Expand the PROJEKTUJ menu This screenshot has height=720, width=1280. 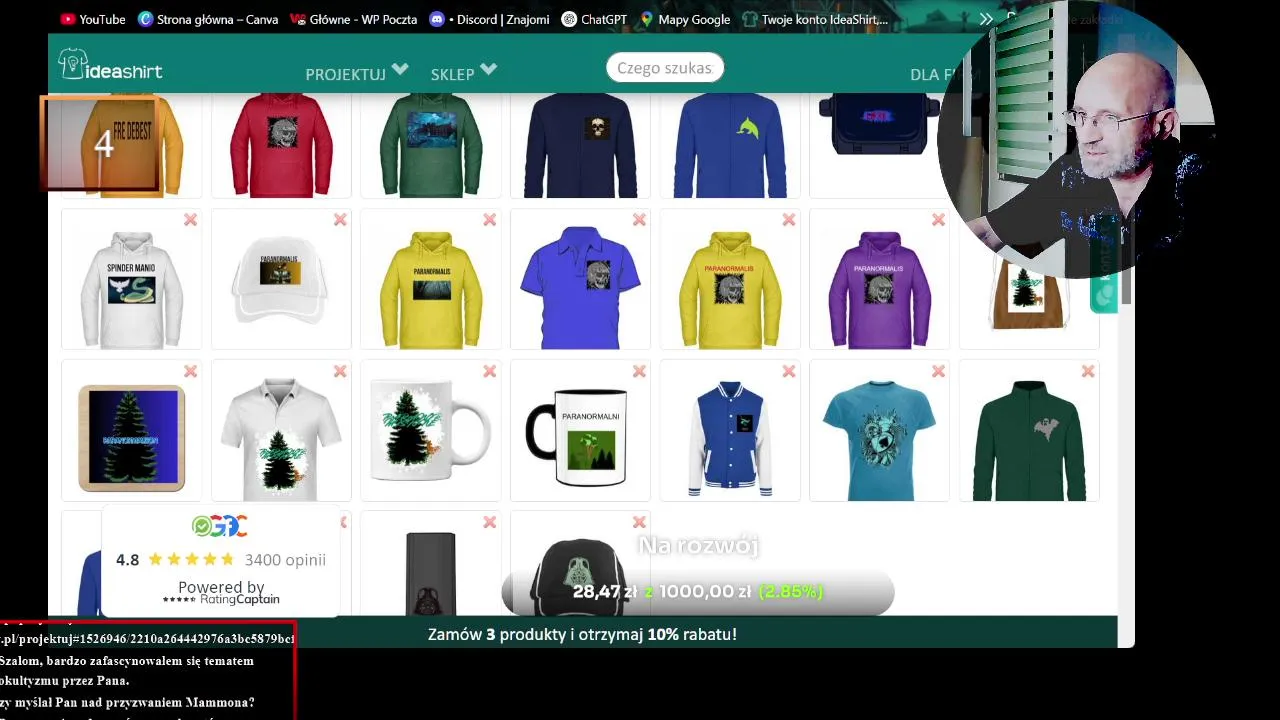pyautogui.click(x=357, y=73)
